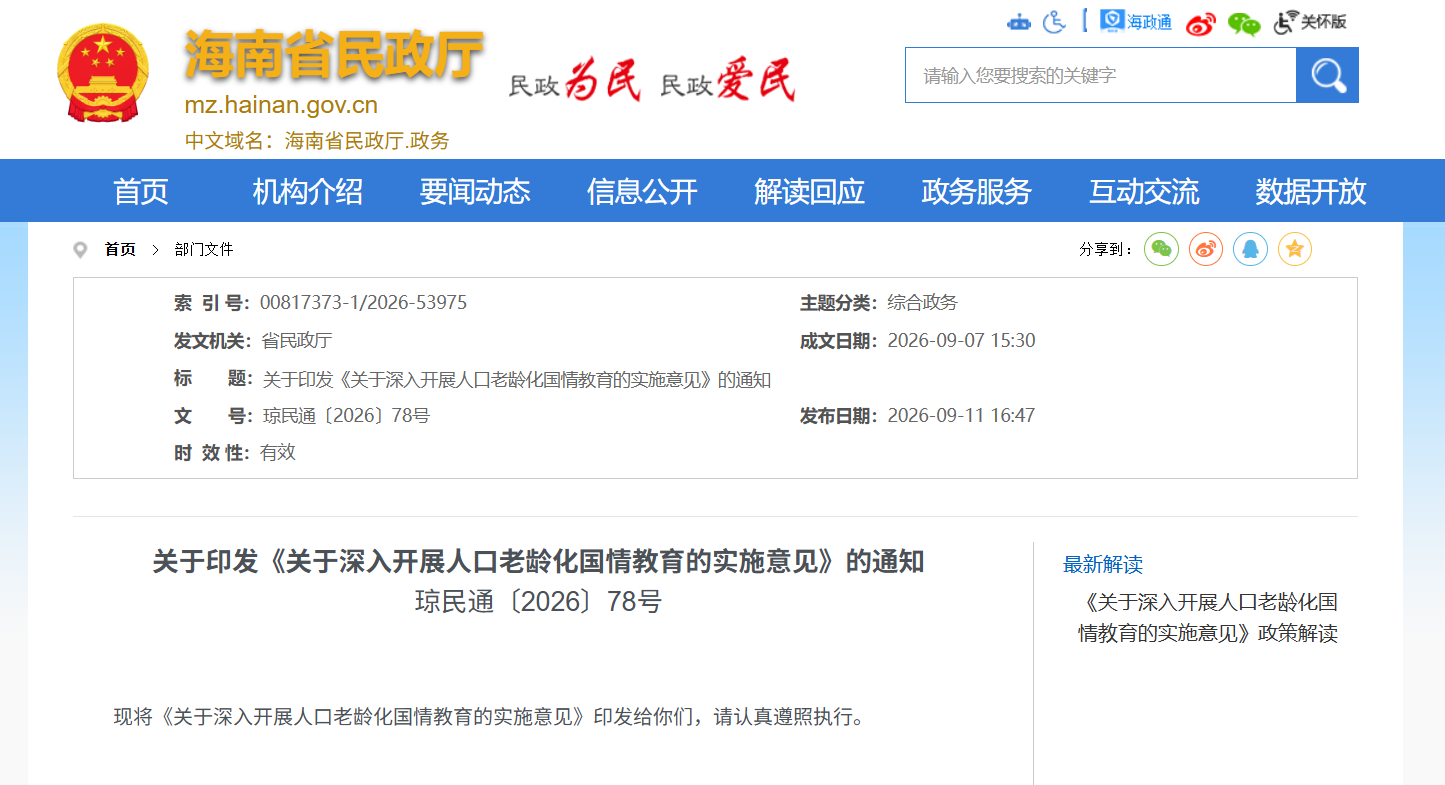
Task: Open the red Weibo icon in header
Action: [x=1201, y=23]
